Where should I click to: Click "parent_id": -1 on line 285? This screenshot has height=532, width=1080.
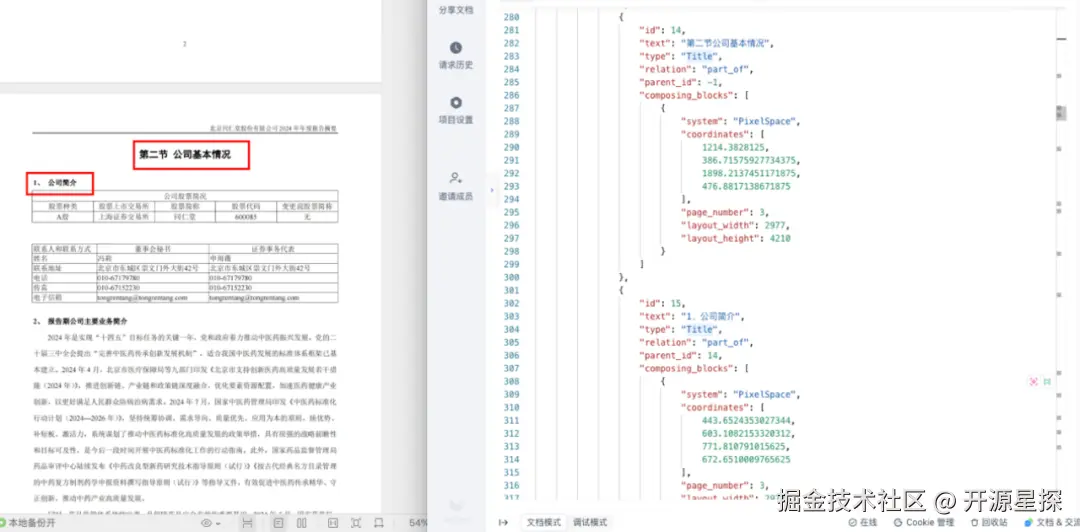coord(683,83)
